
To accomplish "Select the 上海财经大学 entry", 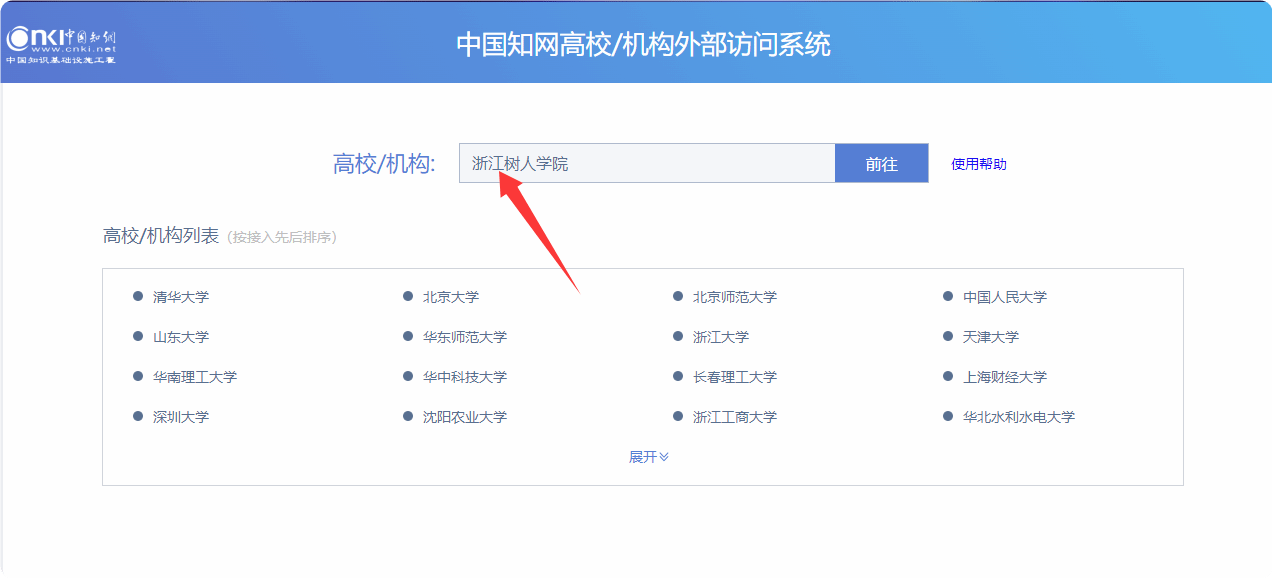I will (x=1004, y=377).
